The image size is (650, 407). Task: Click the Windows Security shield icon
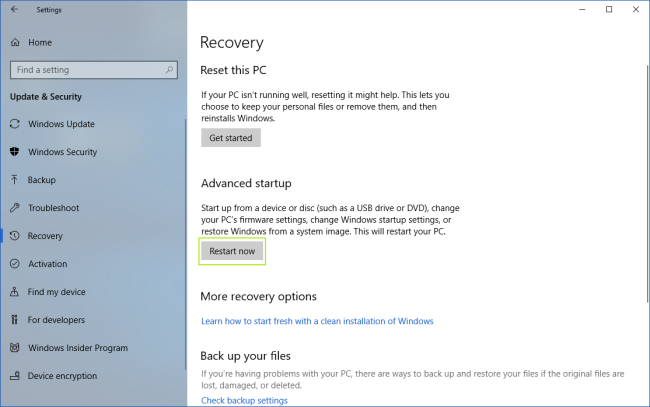15,152
